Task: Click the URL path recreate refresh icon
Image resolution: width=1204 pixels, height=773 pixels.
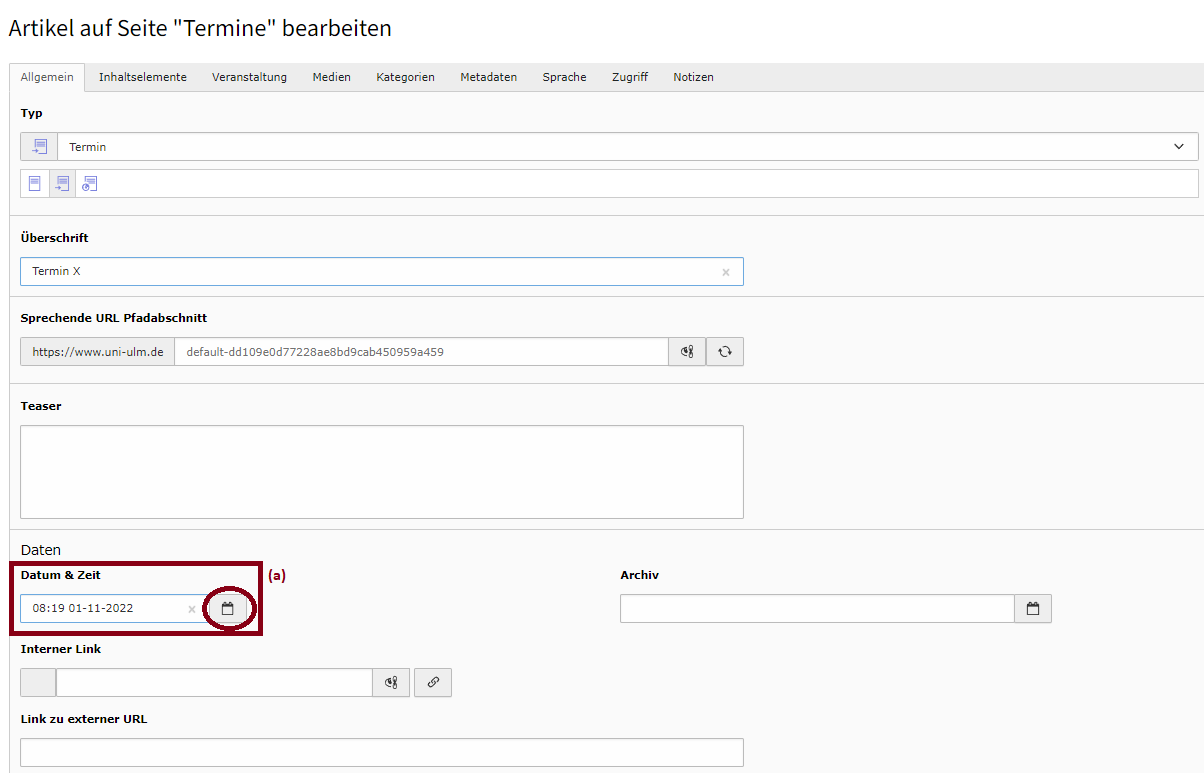Action: click(x=725, y=352)
